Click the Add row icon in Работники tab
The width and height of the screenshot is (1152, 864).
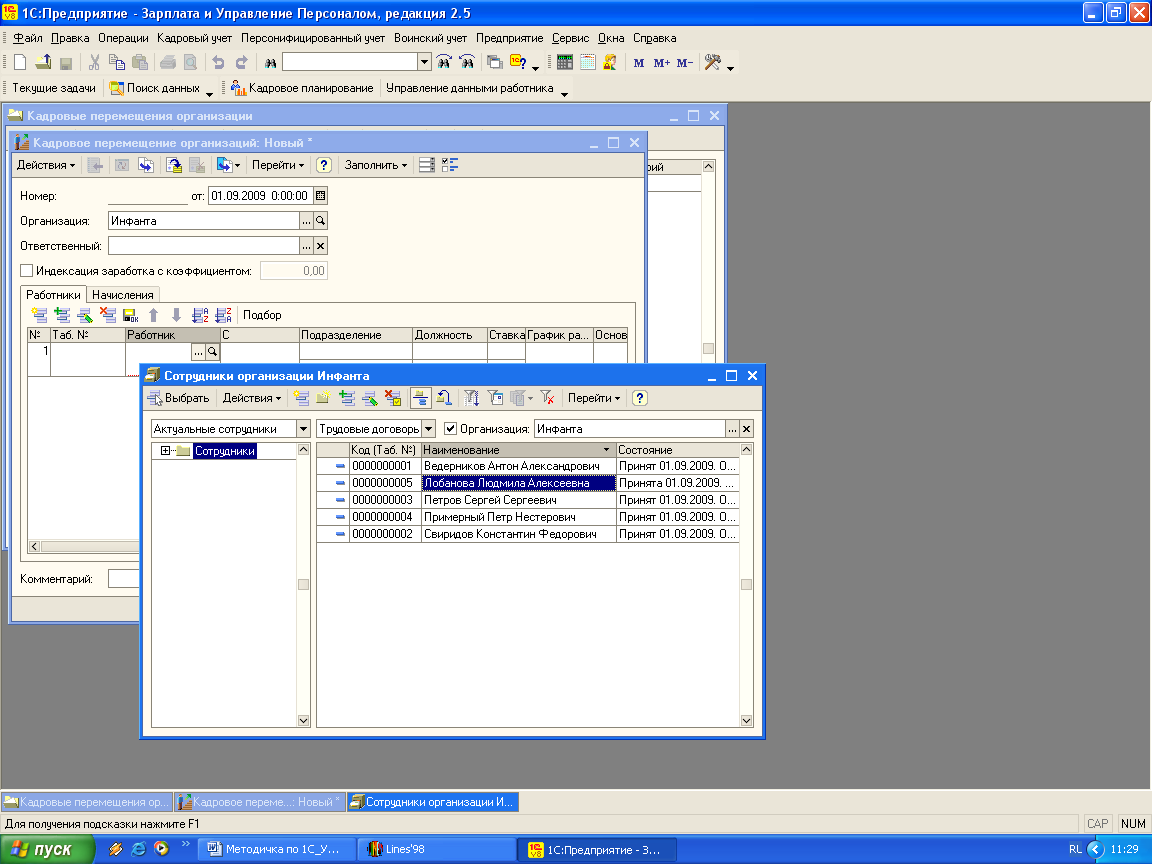[40, 315]
